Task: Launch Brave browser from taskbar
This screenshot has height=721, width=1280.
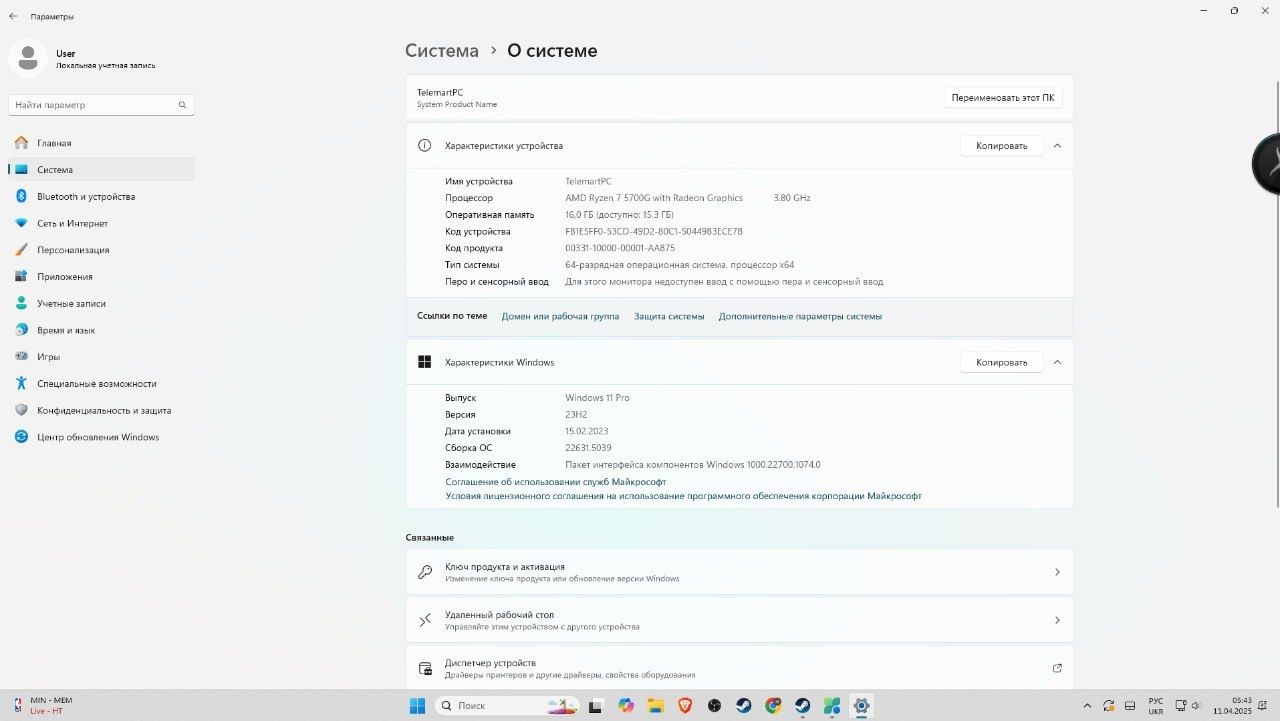Action: 685,706
